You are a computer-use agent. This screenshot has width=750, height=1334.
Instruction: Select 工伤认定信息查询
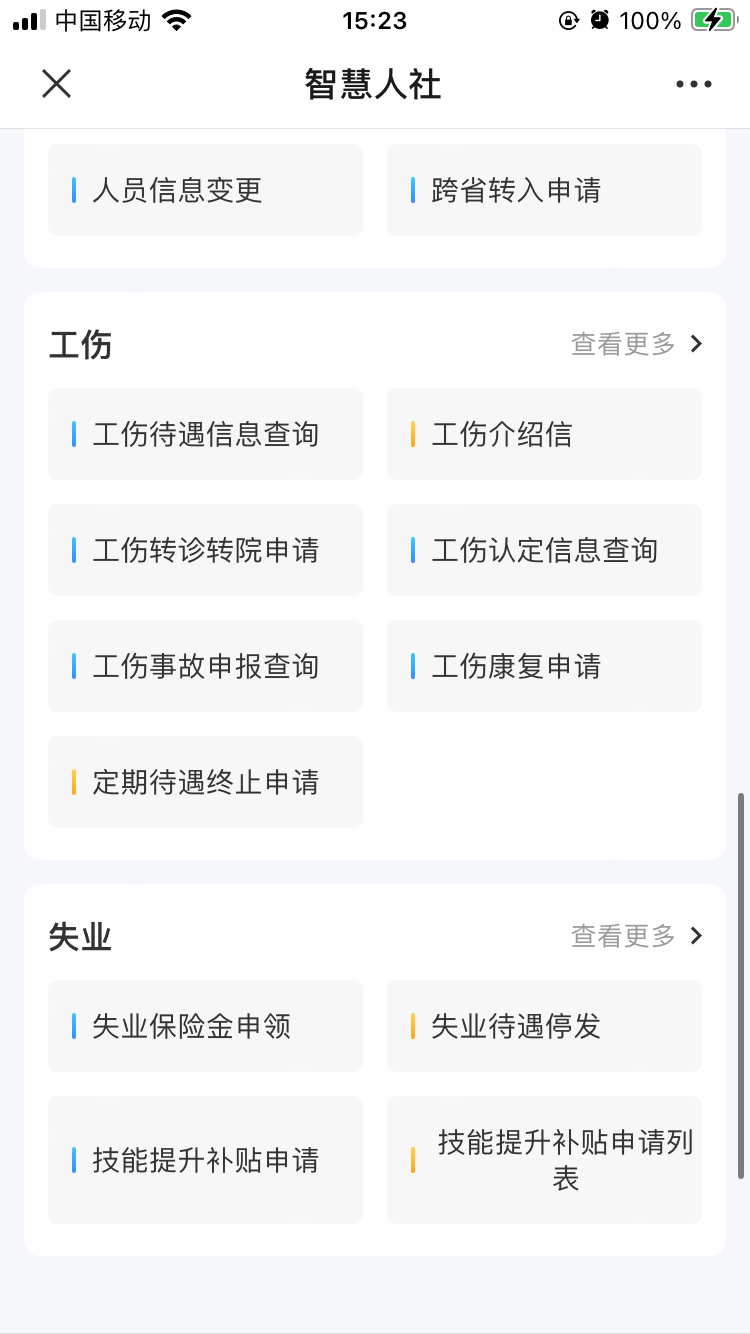pyautogui.click(x=544, y=550)
